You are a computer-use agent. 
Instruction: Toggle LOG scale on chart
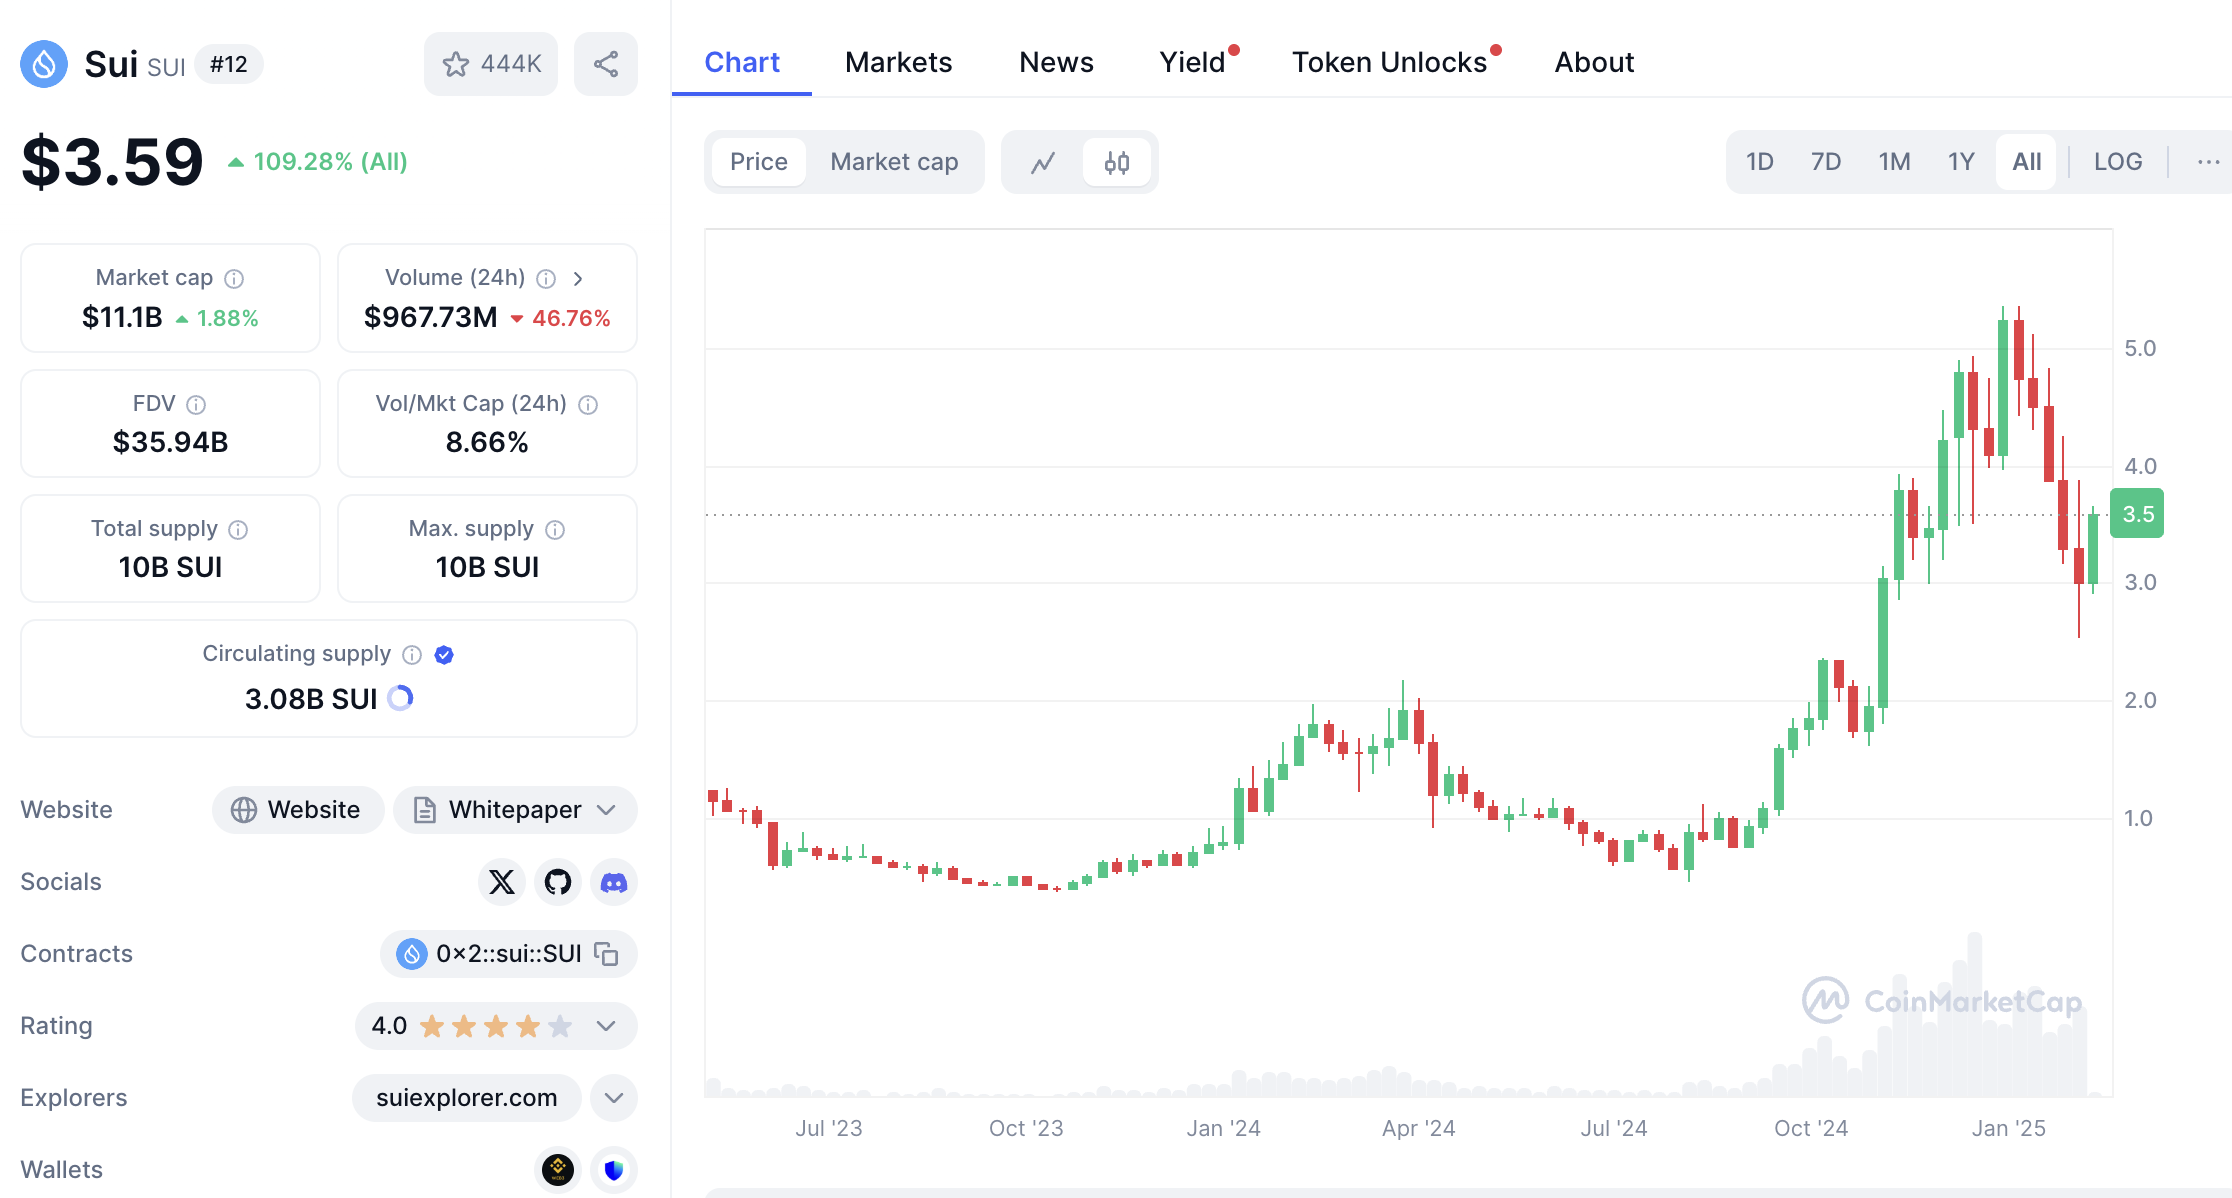(x=2118, y=162)
